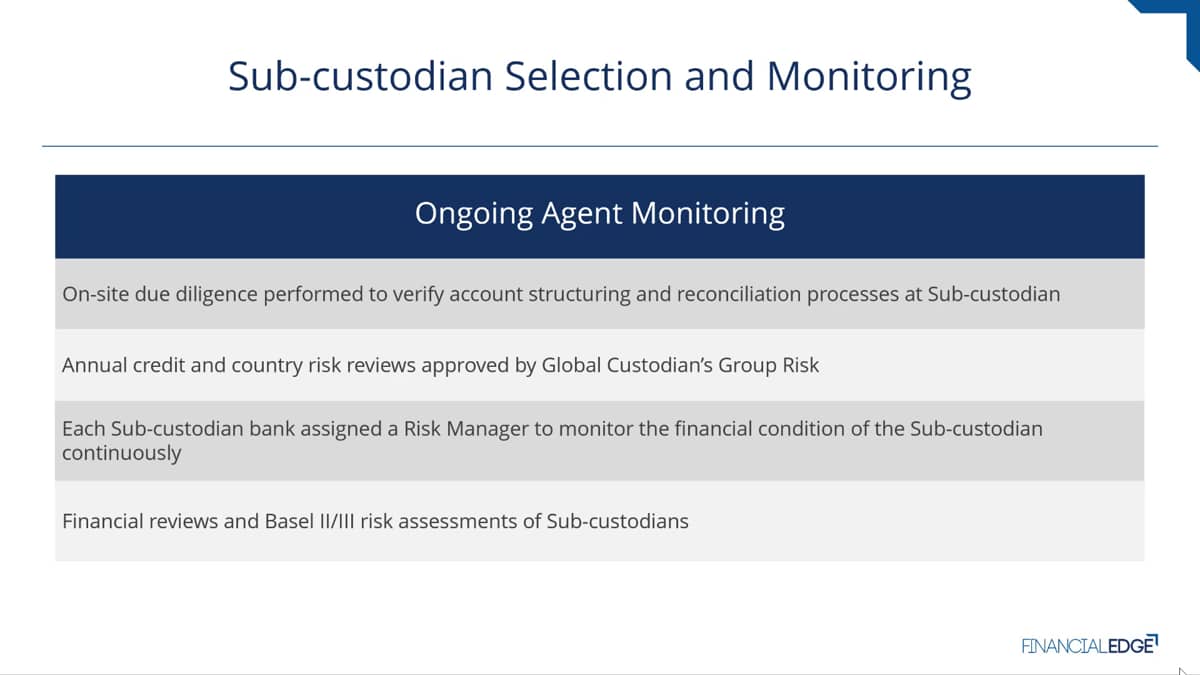Select the 'Financial reviews and Basel II/III' row
The image size is (1200, 675).
[600, 521]
